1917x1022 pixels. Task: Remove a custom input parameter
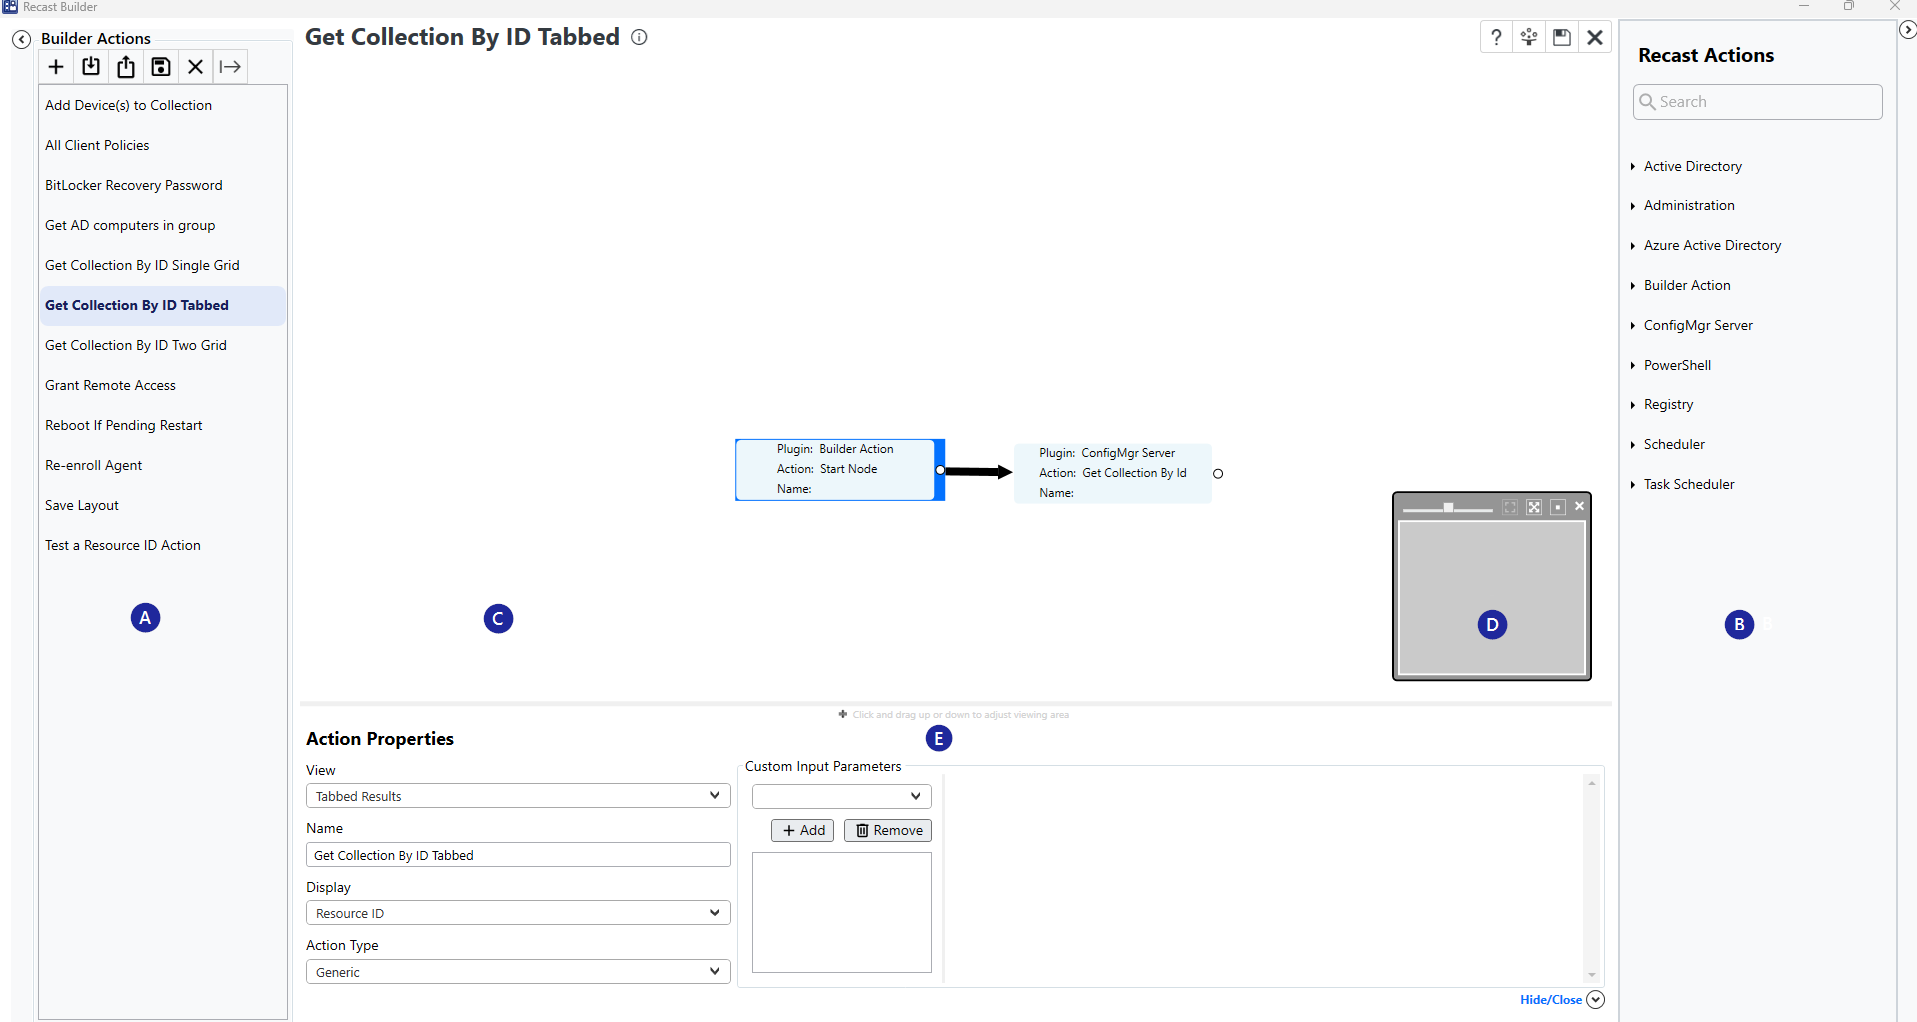click(888, 830)
